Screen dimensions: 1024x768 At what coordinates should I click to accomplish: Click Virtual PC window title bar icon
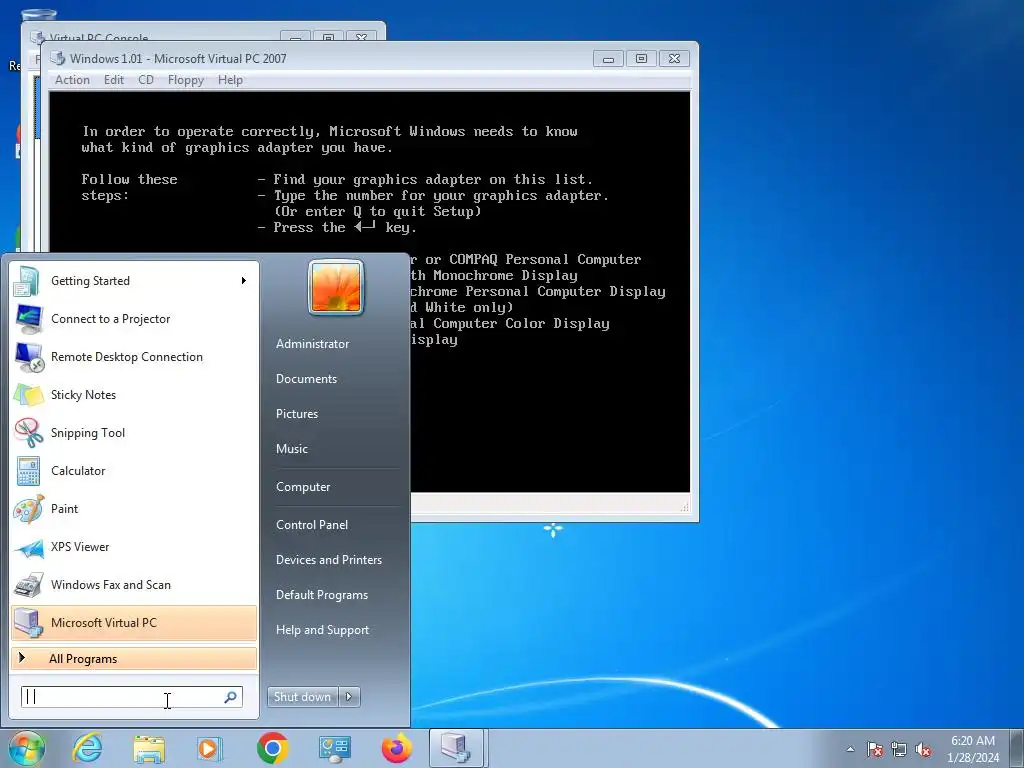pos(57,58)
